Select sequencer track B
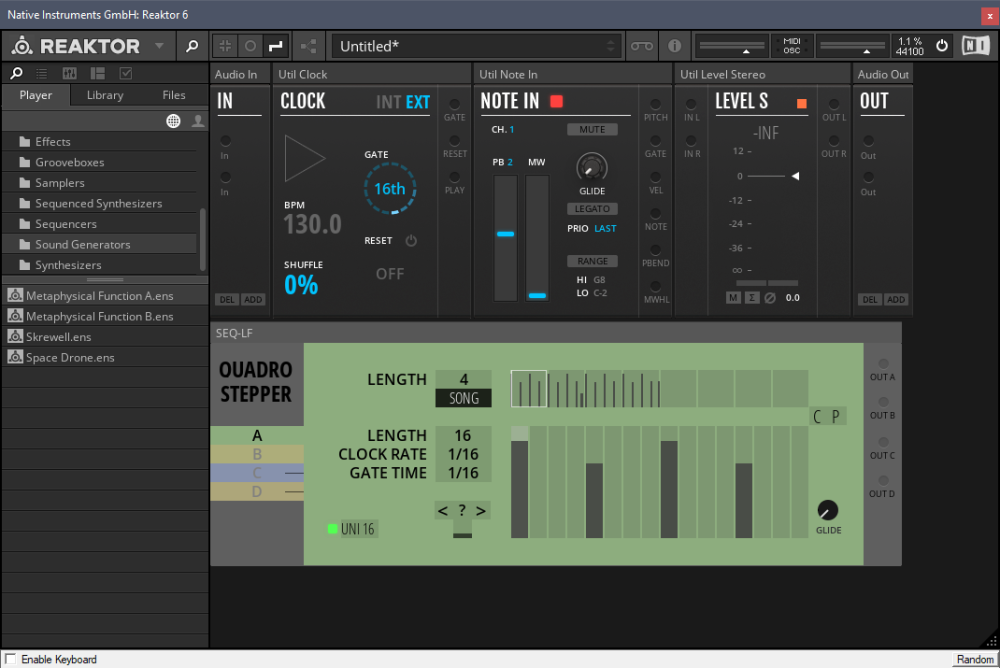1000x668 pixels. pyautogui.click(x=257, y=454)
